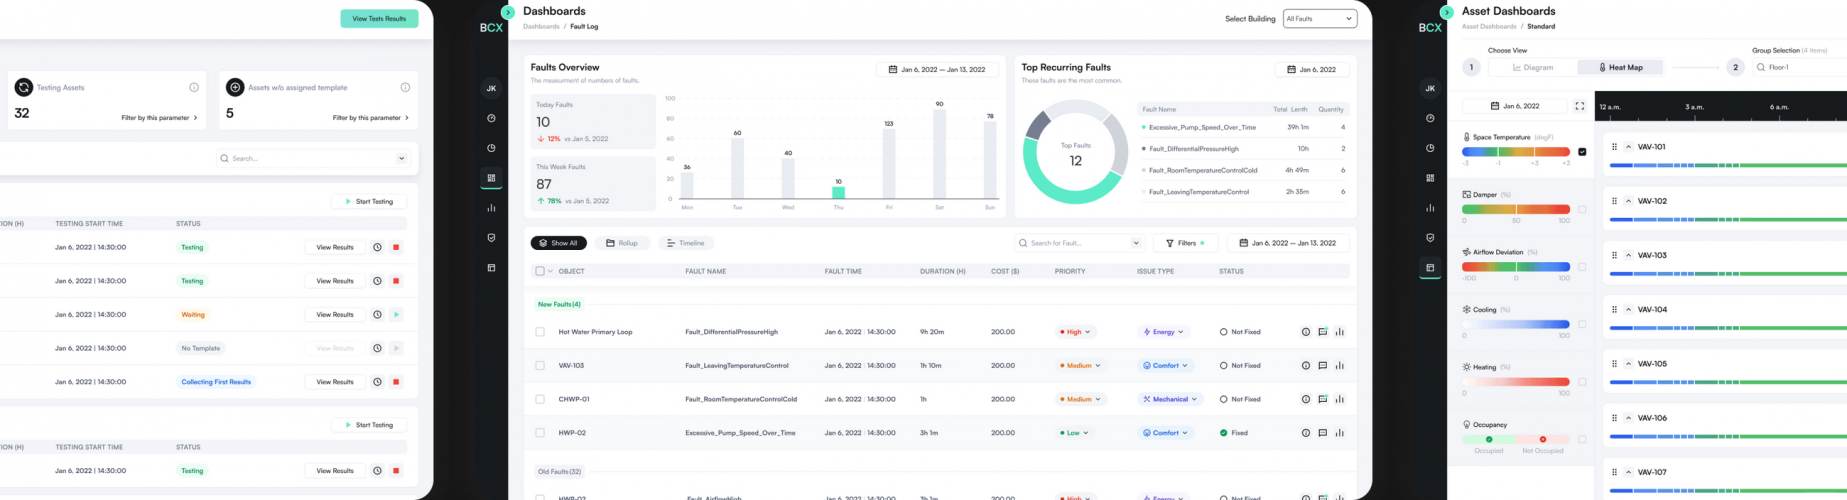Collapse the VAV-102 row with its chevron

coord(1628,201)
